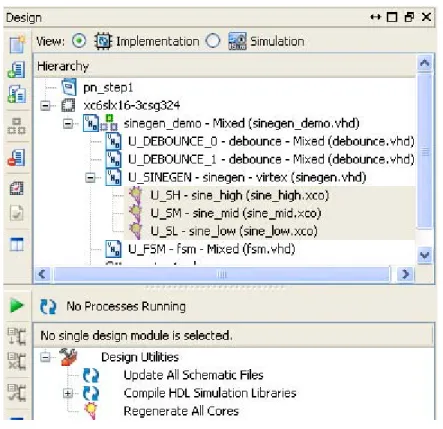Click the green Run process arrow

pos(16,306)
